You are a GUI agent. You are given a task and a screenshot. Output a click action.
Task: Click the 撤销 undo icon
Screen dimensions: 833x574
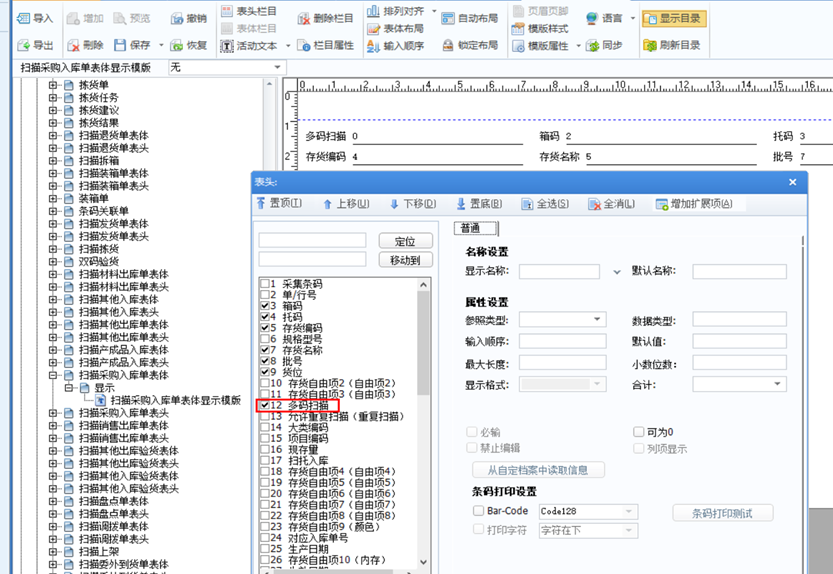coord(177,19)
